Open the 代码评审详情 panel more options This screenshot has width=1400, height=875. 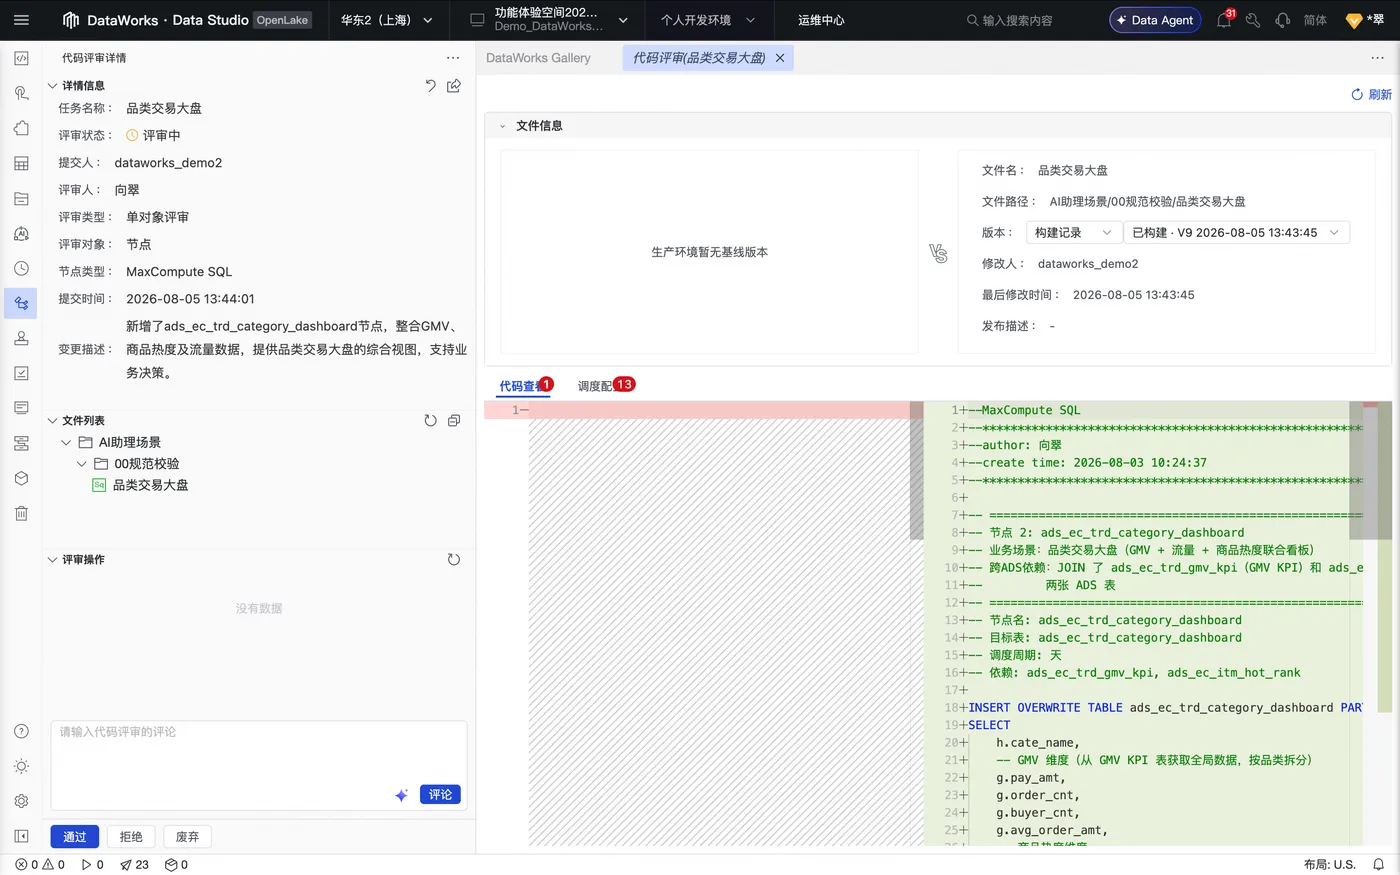453,58
